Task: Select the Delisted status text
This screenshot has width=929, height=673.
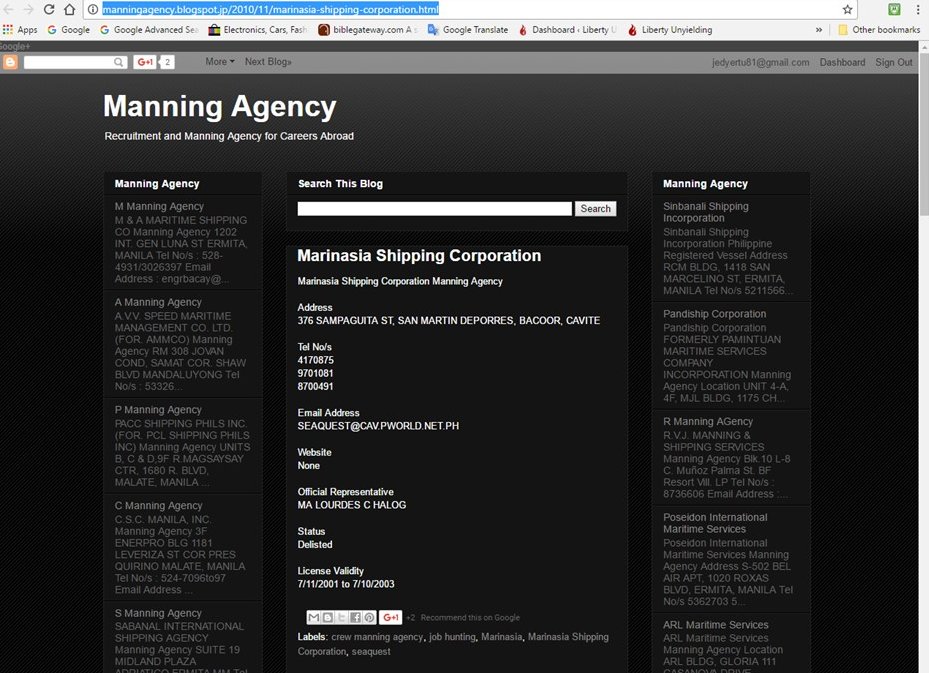Action: pyautogui.click(x=315, y=544)
